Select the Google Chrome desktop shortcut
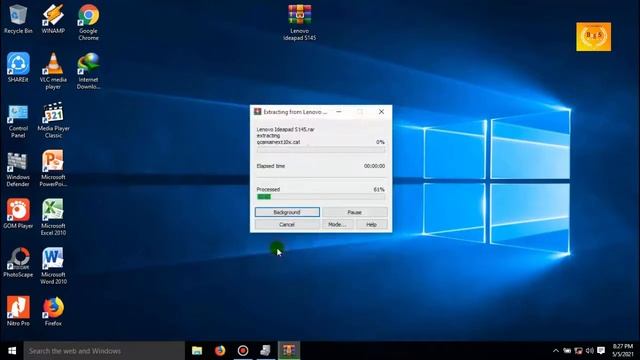 (88, 22)
